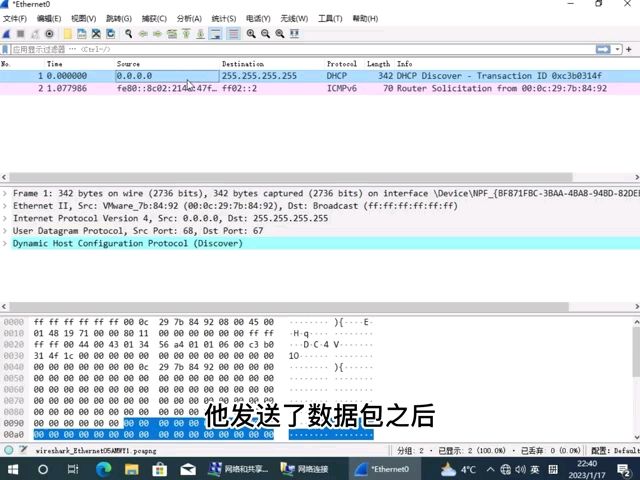Open expert information from the status bar circle

click(x=9, y=450)
